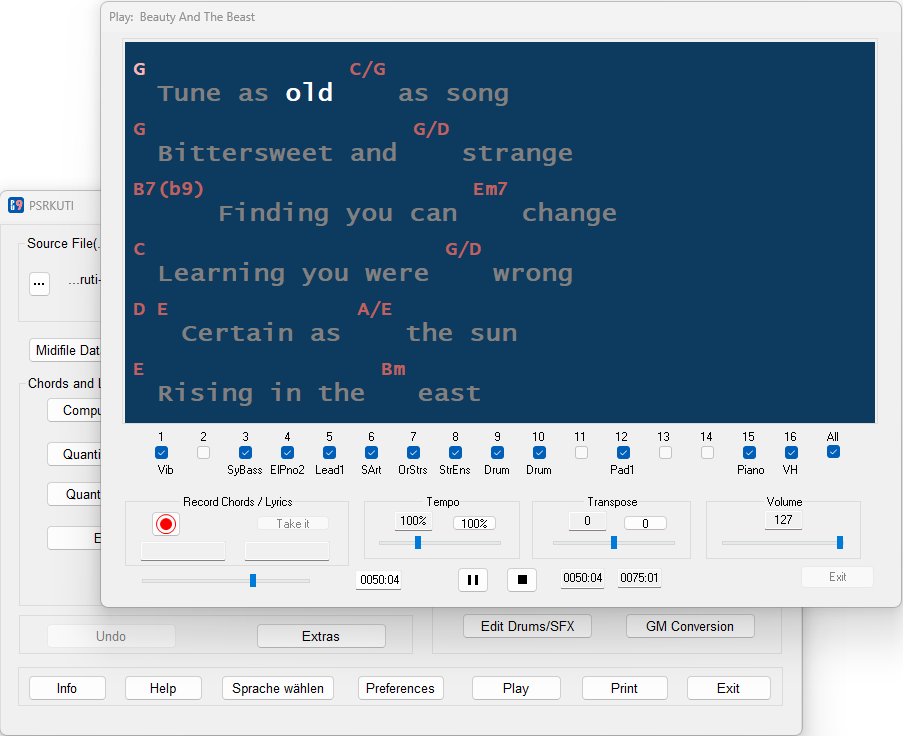Click the PSRKUTI logo icon
The image size is (903, 736).
(x=15, y=205)
